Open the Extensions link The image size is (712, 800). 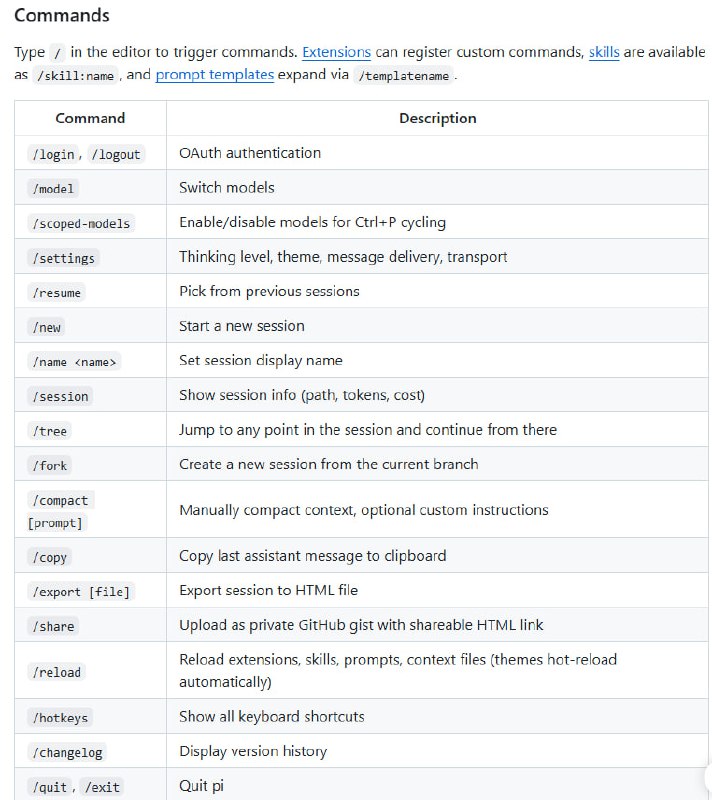point(336,52)
